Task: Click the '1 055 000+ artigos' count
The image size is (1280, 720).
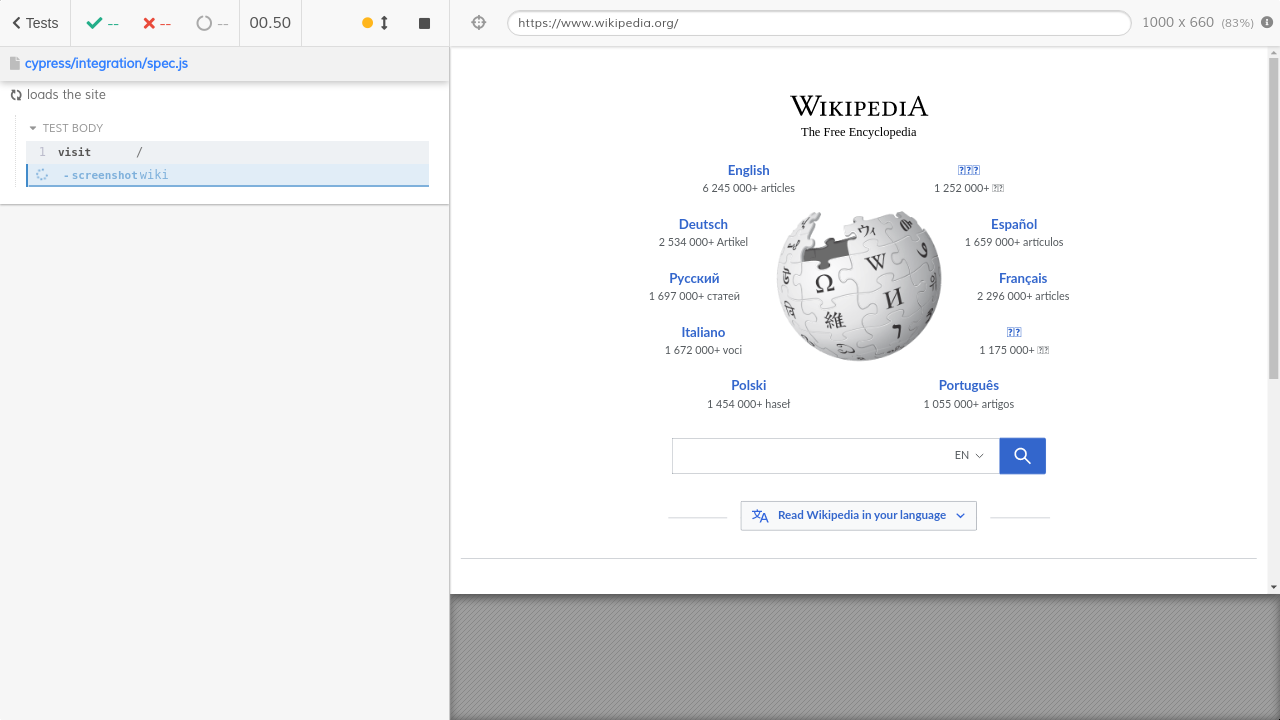Action: (969, 404)
